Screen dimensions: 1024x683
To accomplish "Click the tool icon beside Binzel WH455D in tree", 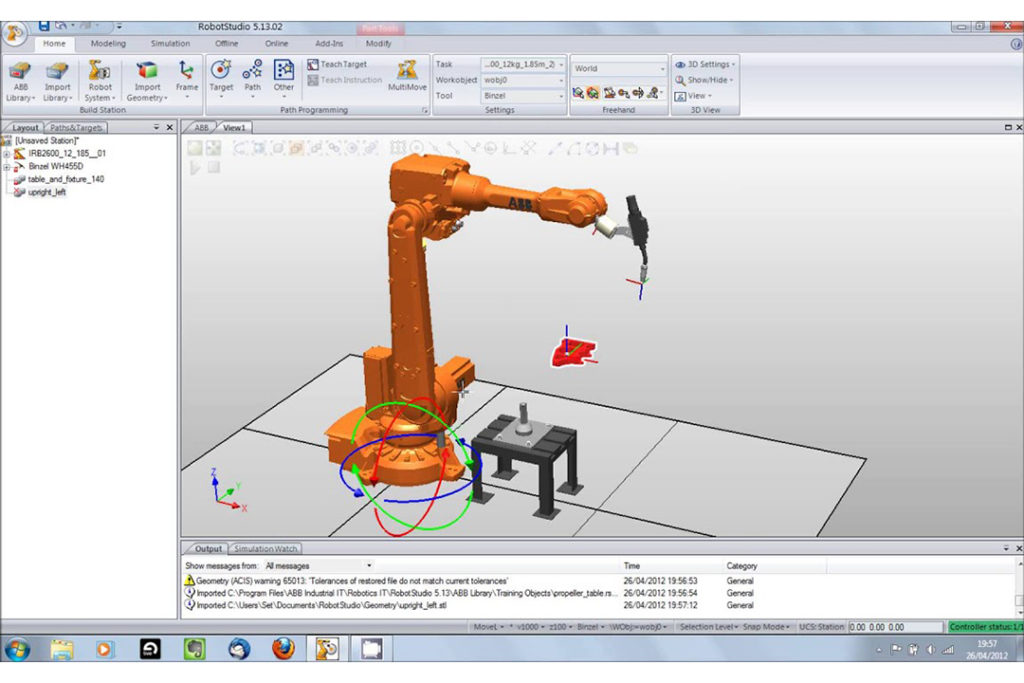I will (20, 167).
